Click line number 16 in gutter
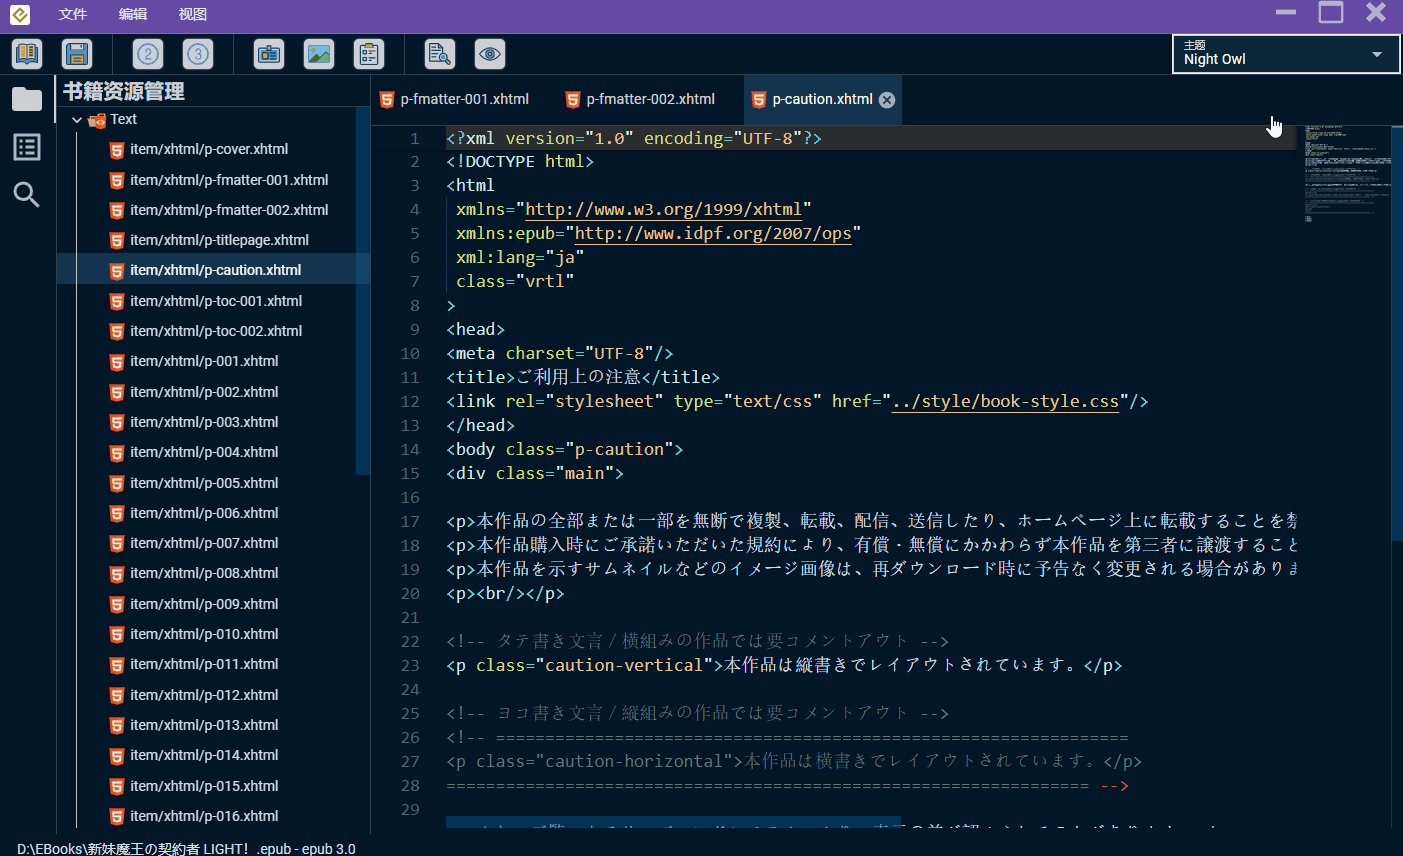The image size is (1403, 856). pos(410,497)
